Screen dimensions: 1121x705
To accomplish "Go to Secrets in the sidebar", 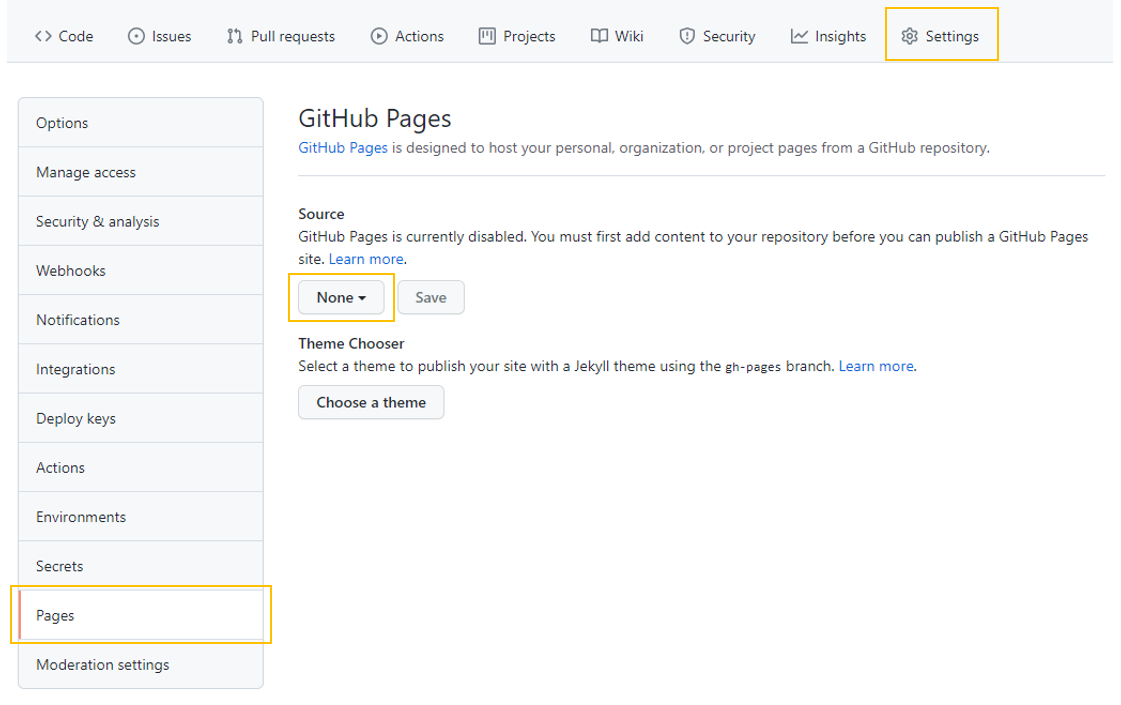I will click(x=141, y=567).
